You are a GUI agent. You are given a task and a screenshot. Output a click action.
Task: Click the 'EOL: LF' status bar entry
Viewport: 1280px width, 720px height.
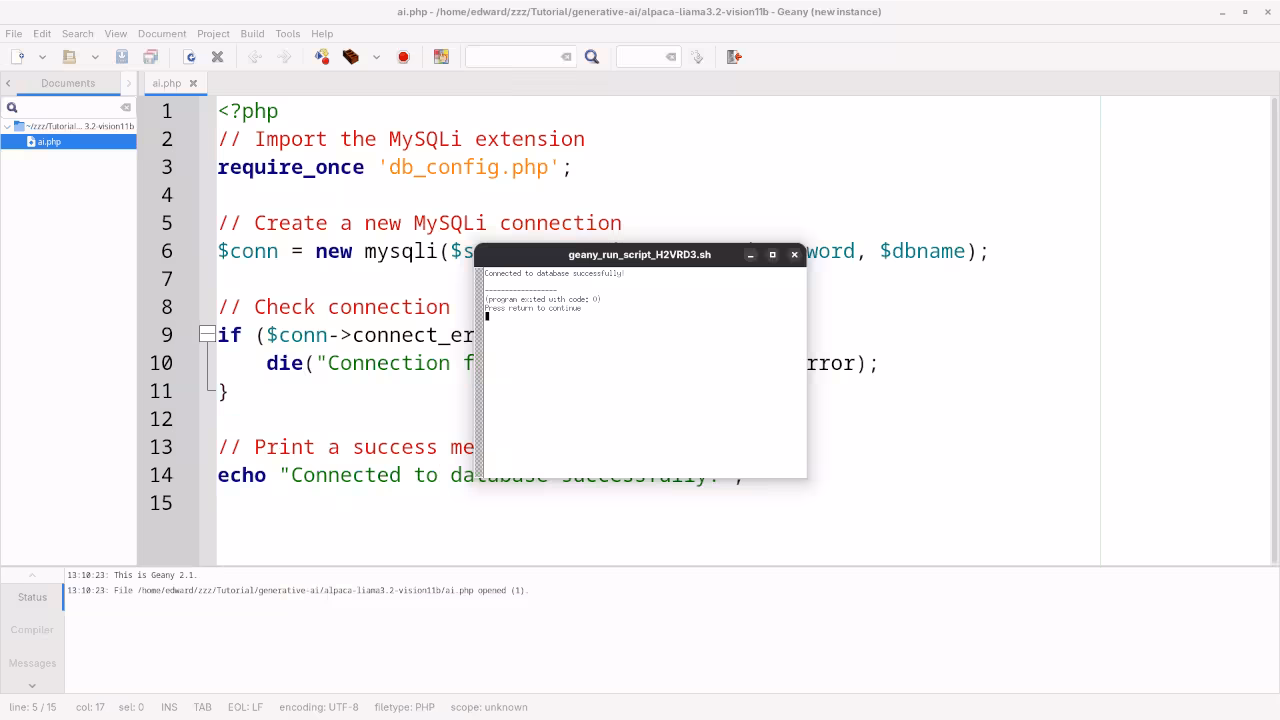[x=245, y=707]
